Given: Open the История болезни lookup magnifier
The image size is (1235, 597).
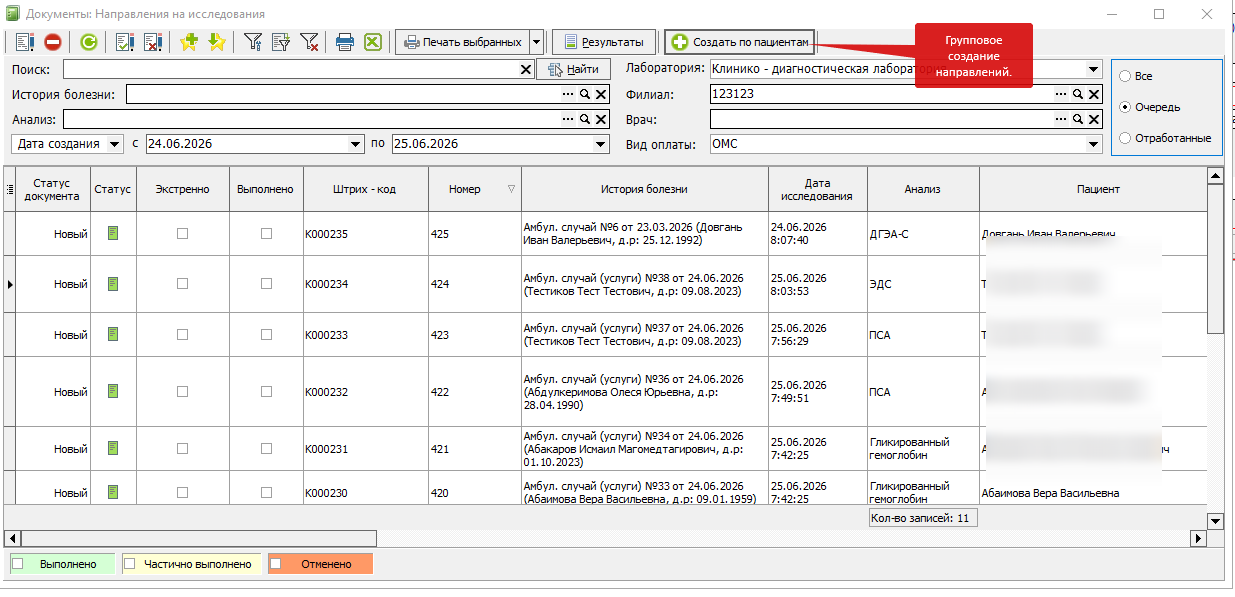Looking at the screenshot, I should 585,94.
